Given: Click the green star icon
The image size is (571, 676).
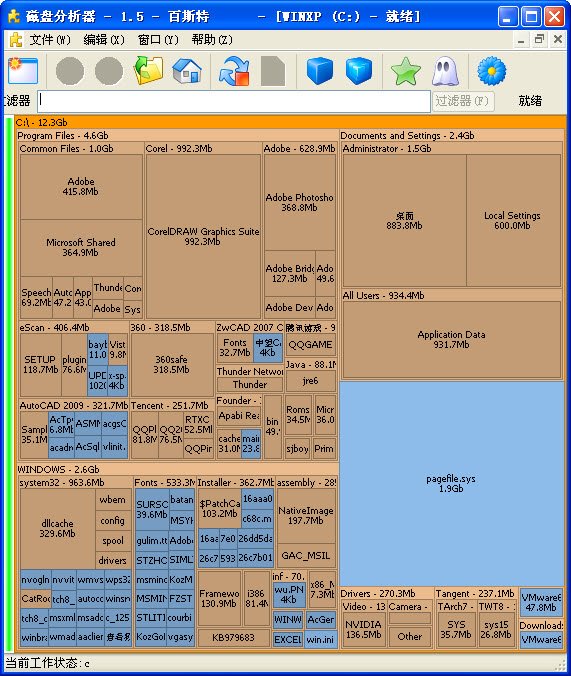Looking at the screenshot, I should pos(405,71).
